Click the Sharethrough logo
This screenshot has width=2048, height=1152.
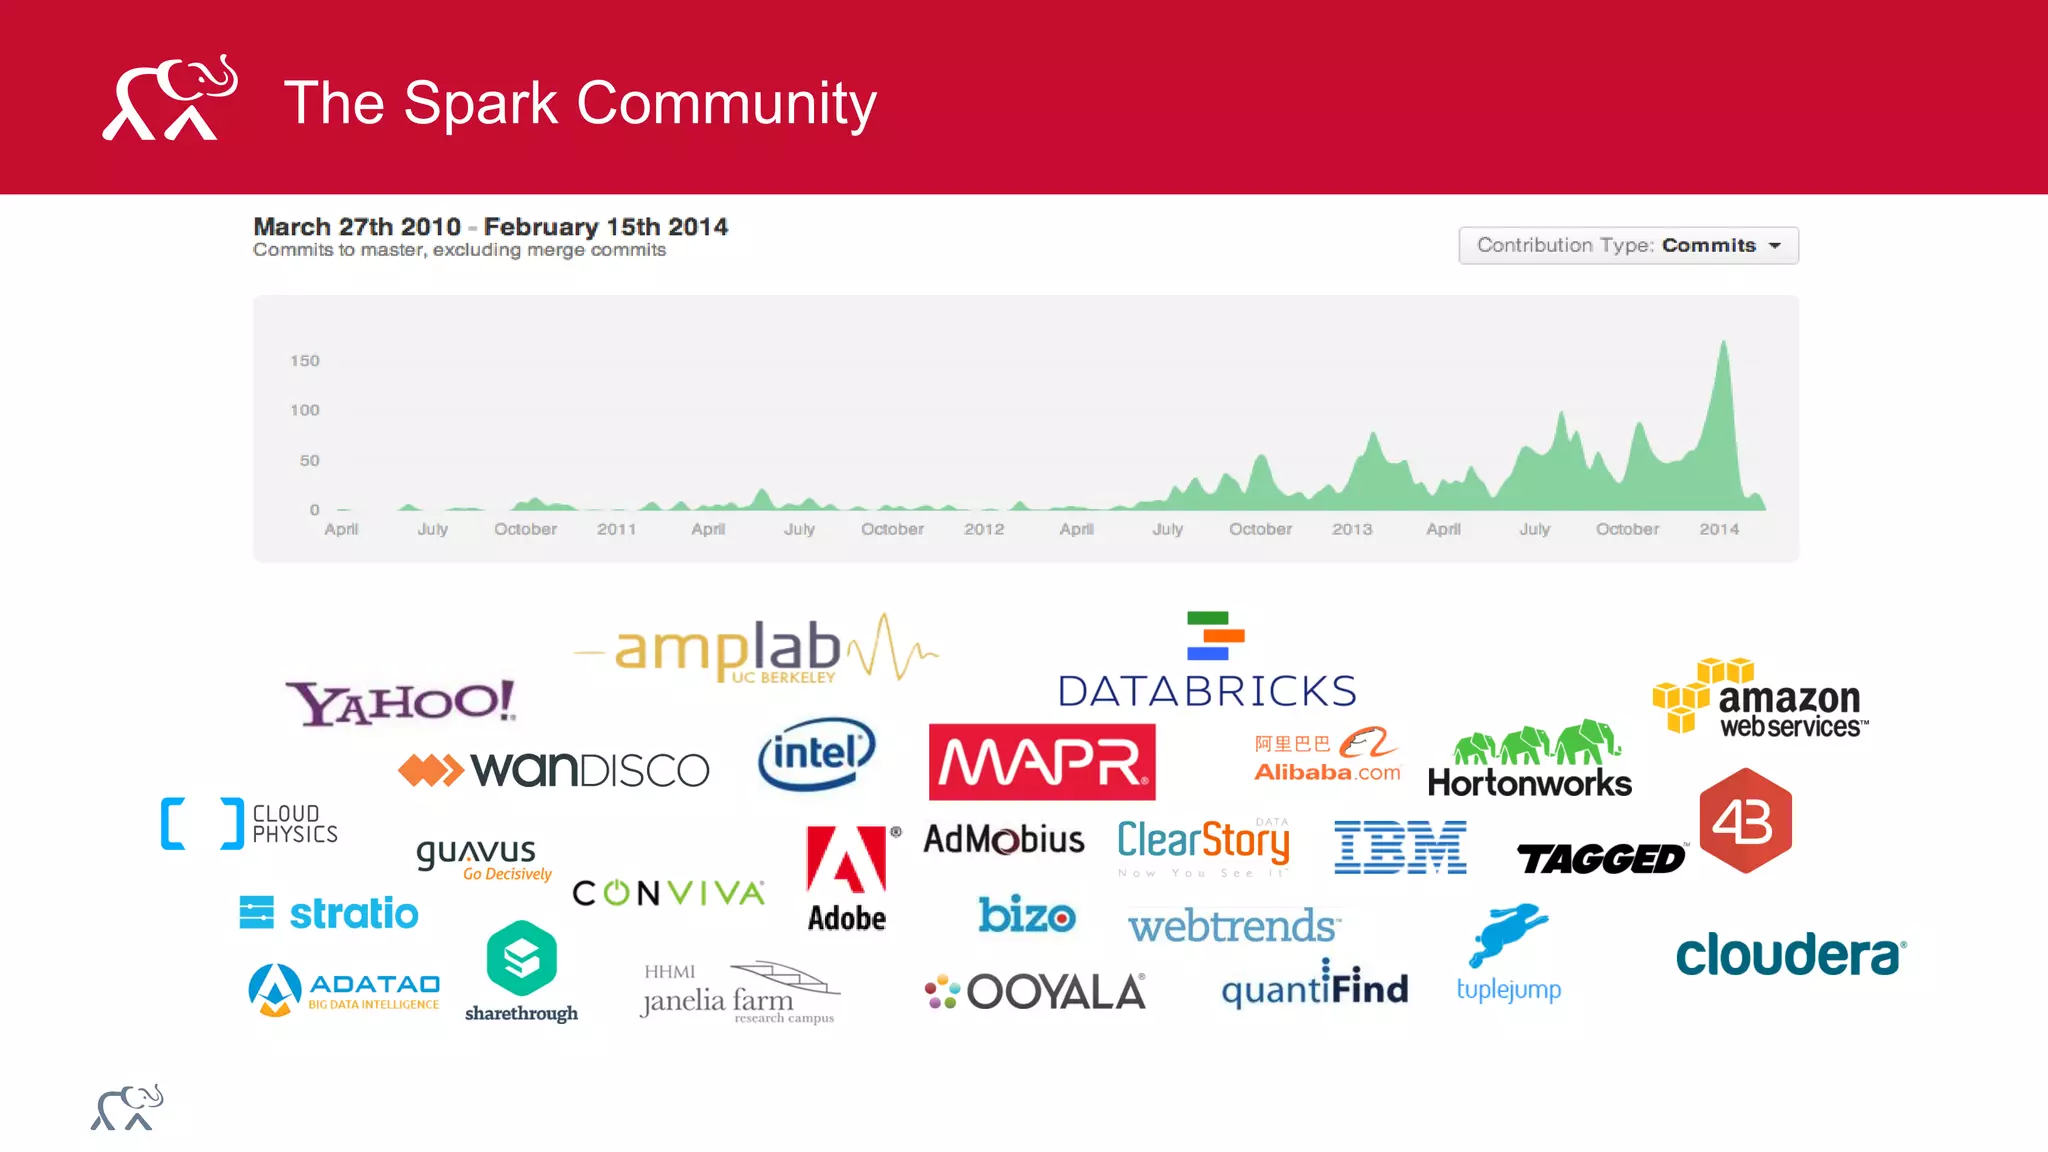coord(521,972)
